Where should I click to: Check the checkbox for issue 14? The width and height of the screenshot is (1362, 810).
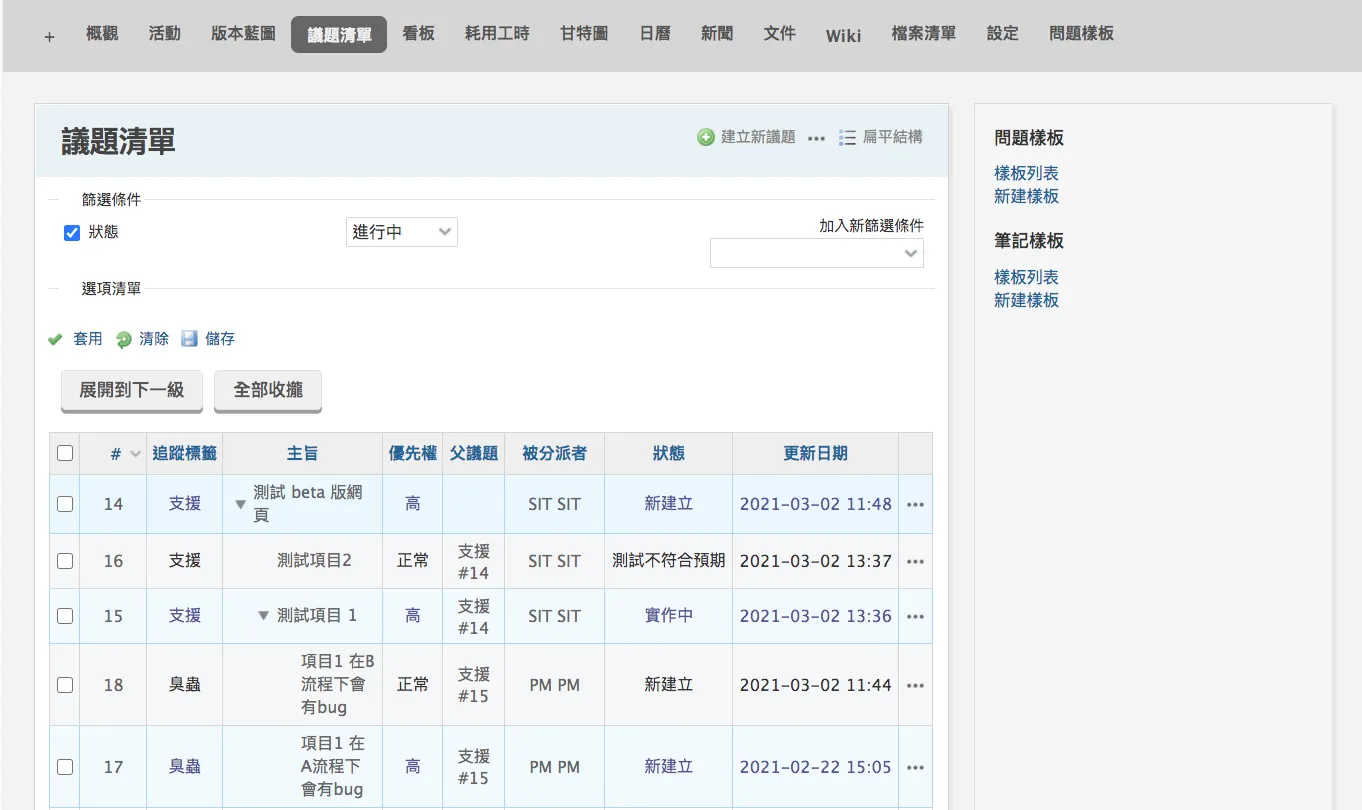click(65, 504)
